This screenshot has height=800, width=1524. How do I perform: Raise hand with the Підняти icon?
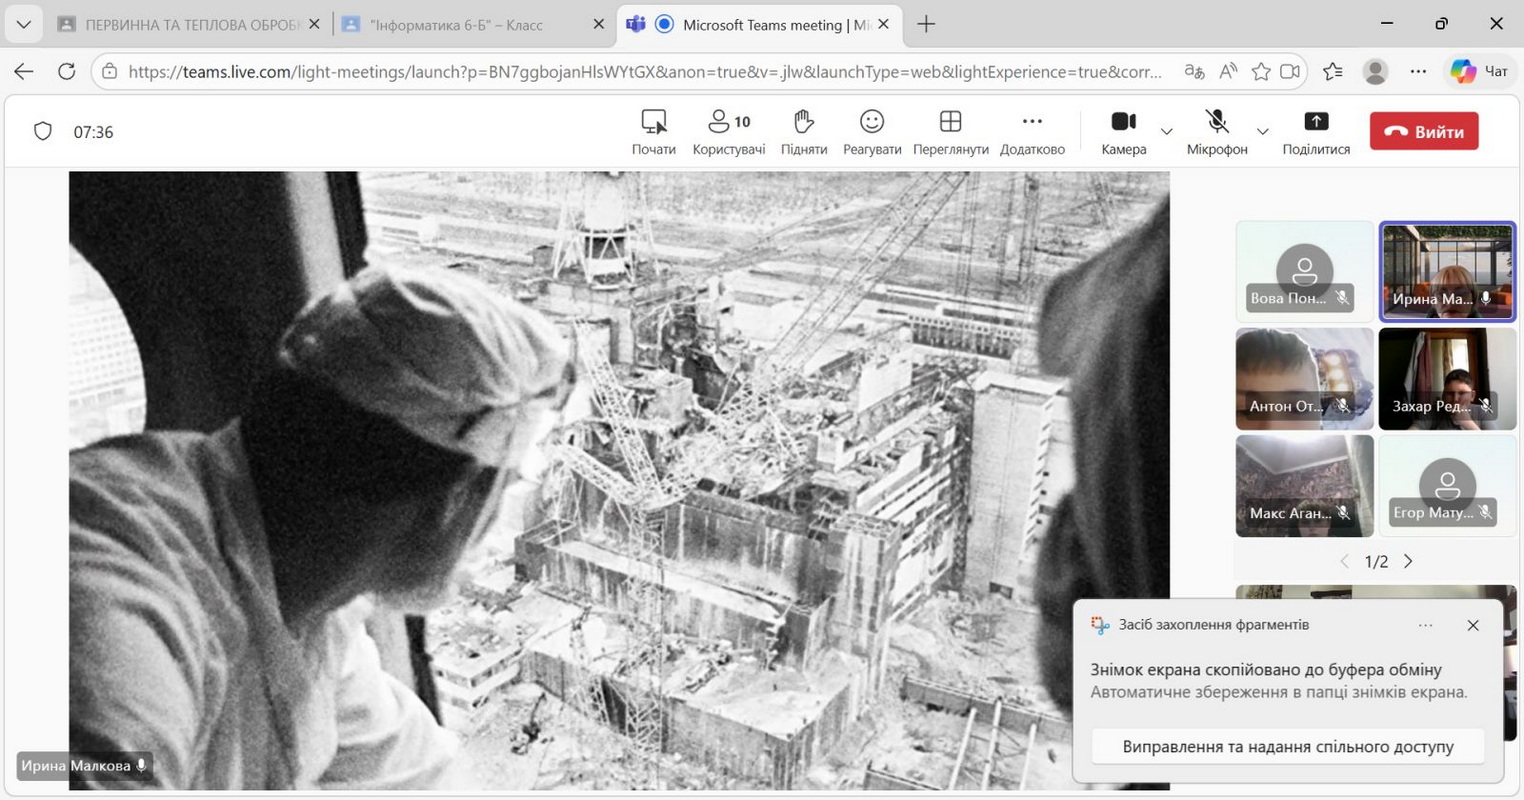click(803, 132)
